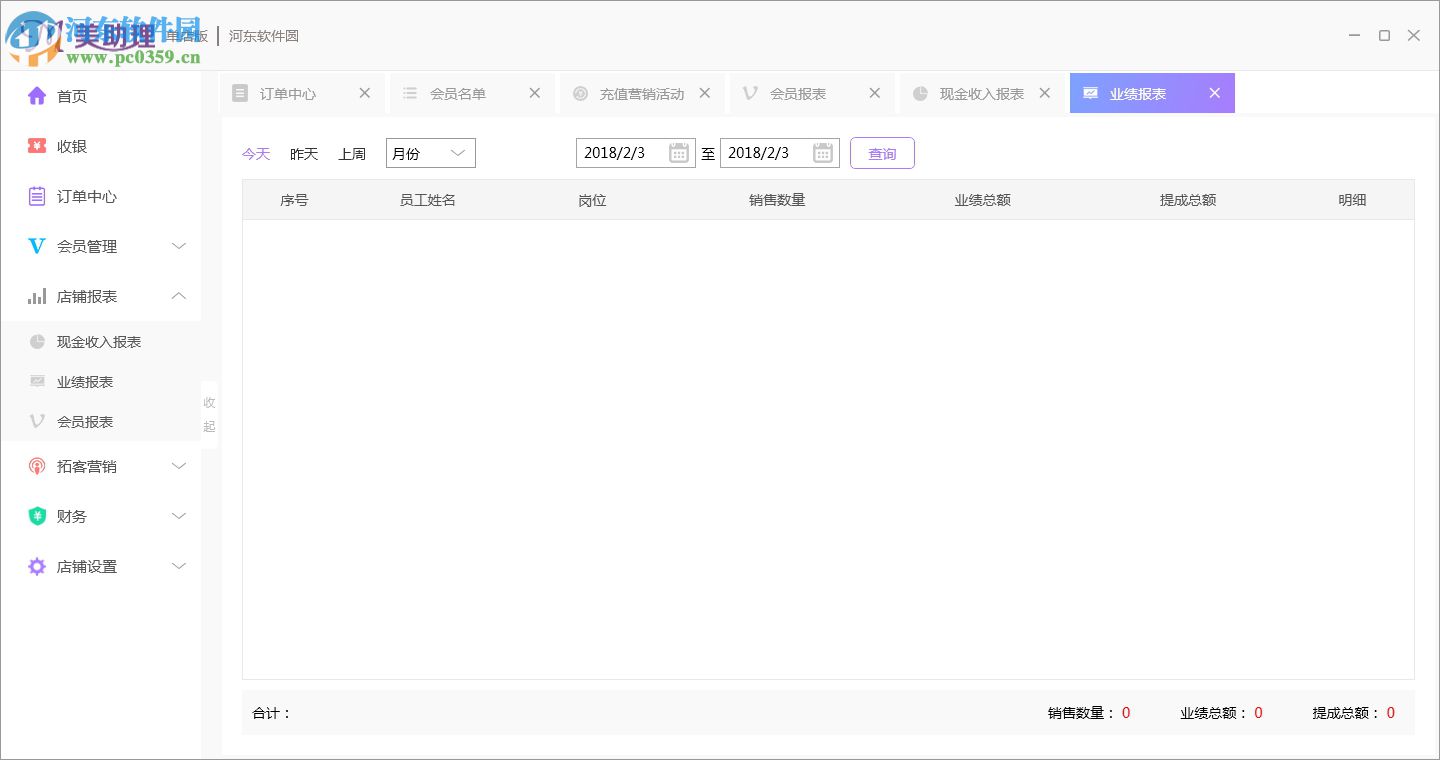Select the 财务 finance shield icon
The image size is (1440, 760).
[x=36, y=516]
